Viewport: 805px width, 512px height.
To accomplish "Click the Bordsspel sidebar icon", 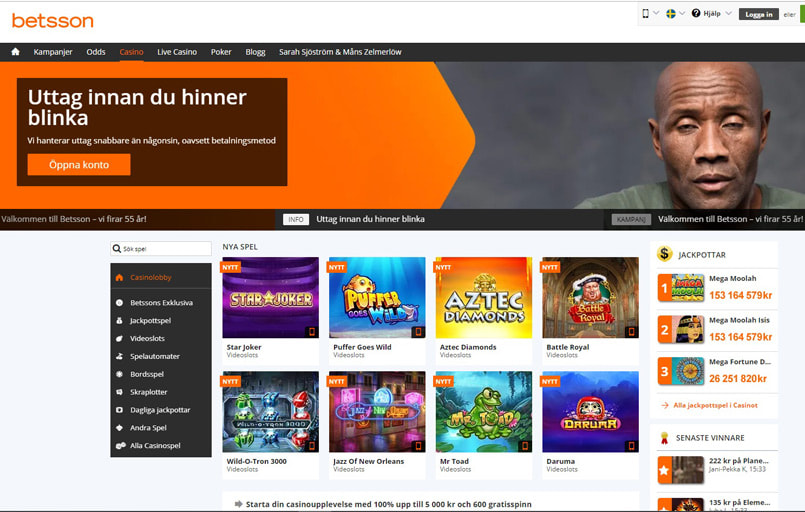I will (120, 374).
